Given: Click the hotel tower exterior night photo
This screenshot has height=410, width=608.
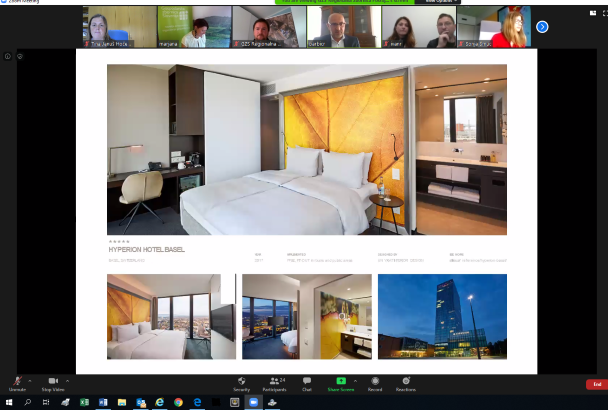Looking at the screenshot, I should point(442,317).
